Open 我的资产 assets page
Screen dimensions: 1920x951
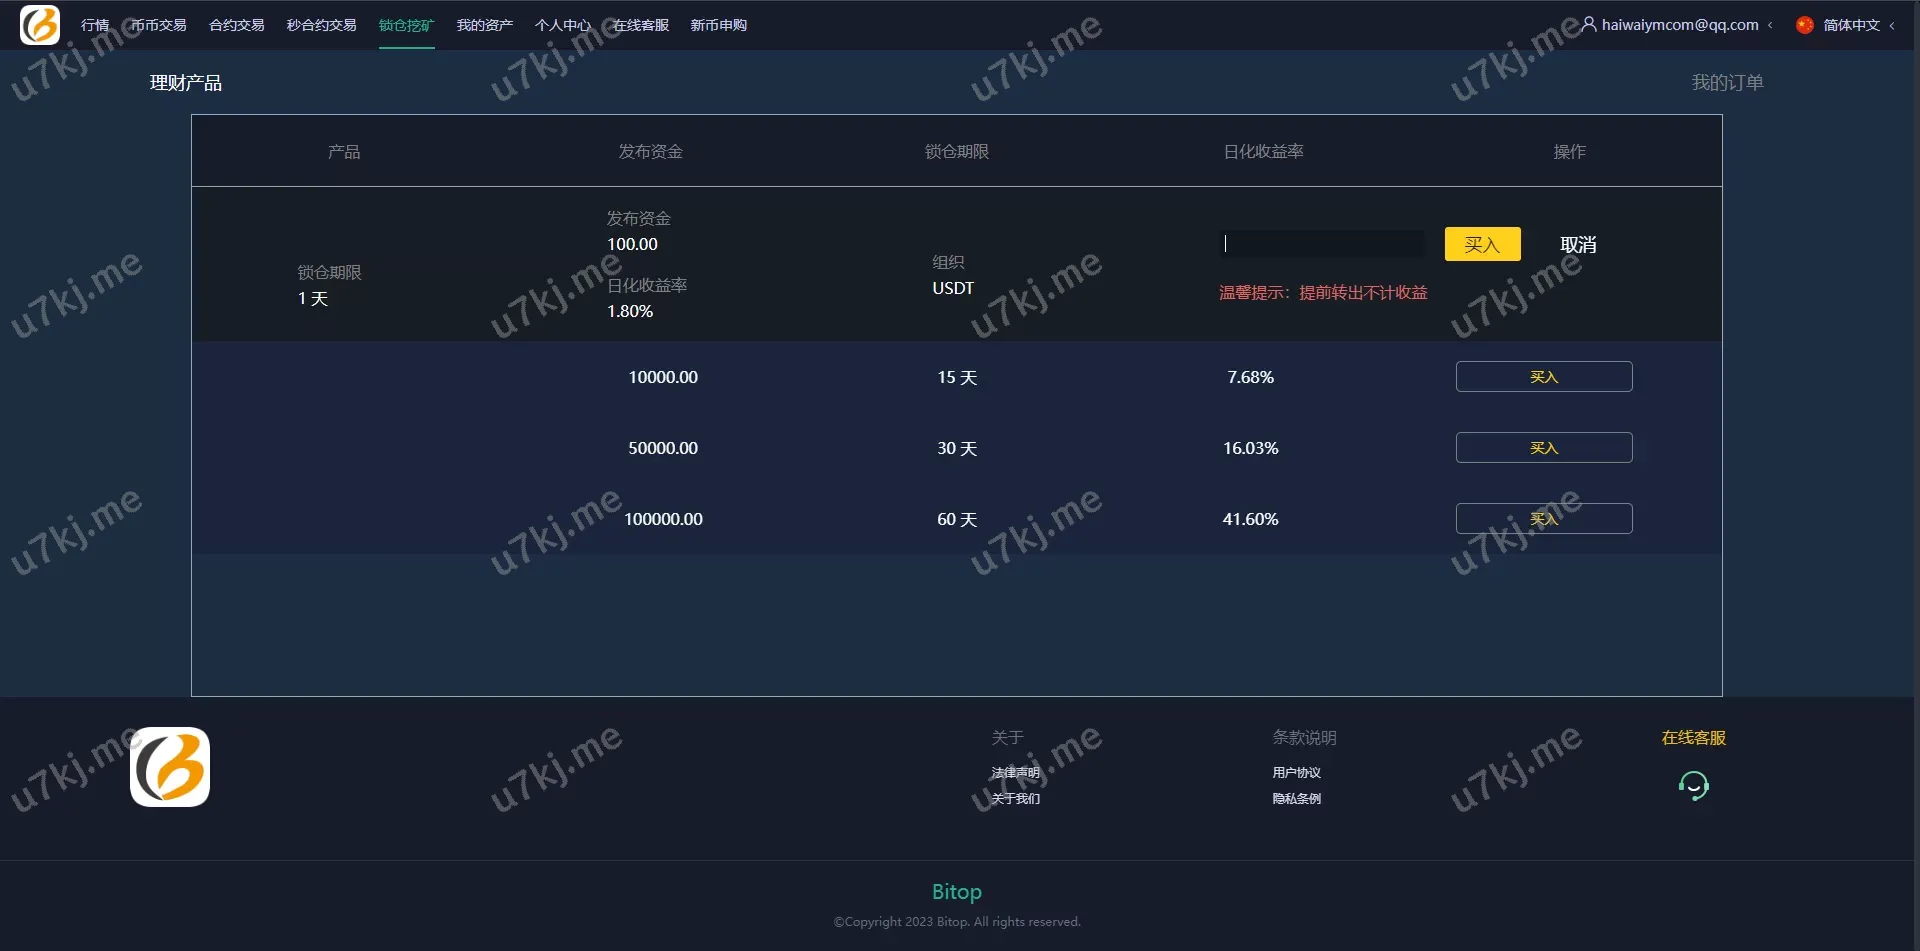(485, 25)
